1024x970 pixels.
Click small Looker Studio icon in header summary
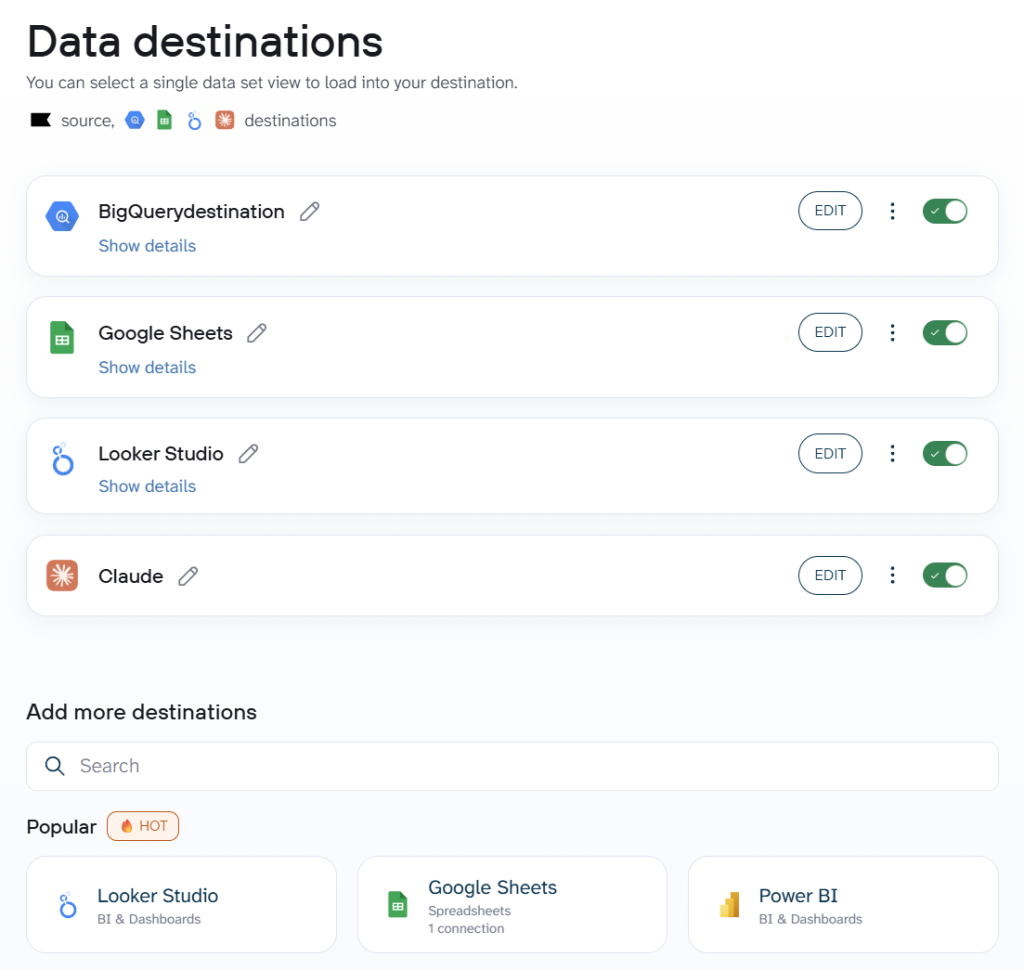click(x=194, y=121)
